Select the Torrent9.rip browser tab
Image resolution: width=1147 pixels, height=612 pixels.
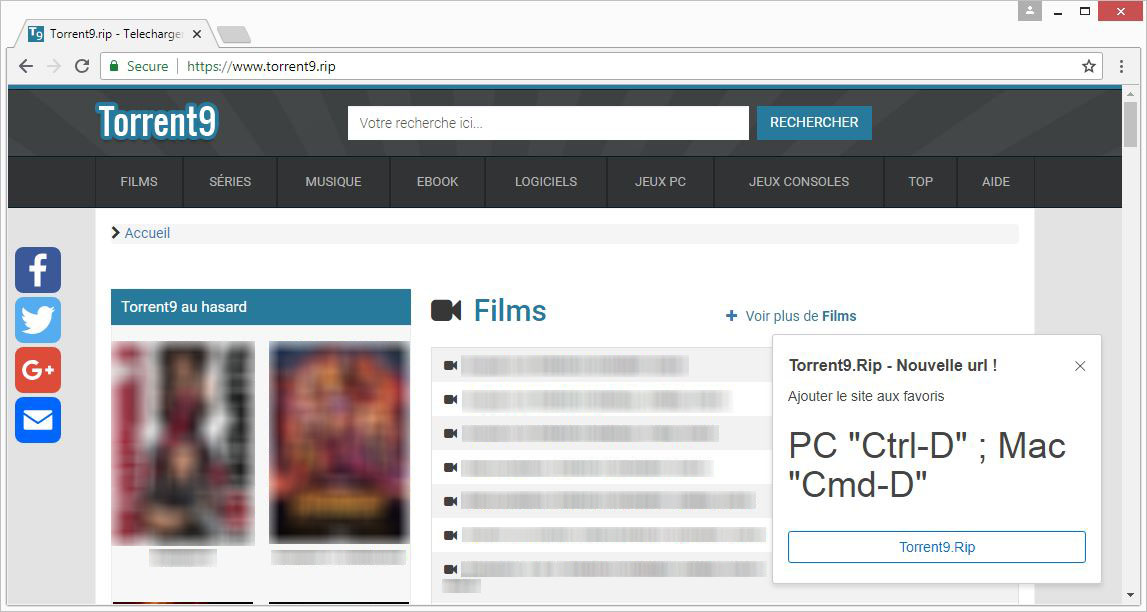click(117, 34)
